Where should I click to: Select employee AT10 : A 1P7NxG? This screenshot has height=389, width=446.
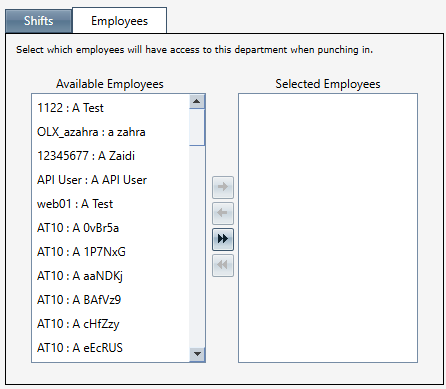pos(110,252)
